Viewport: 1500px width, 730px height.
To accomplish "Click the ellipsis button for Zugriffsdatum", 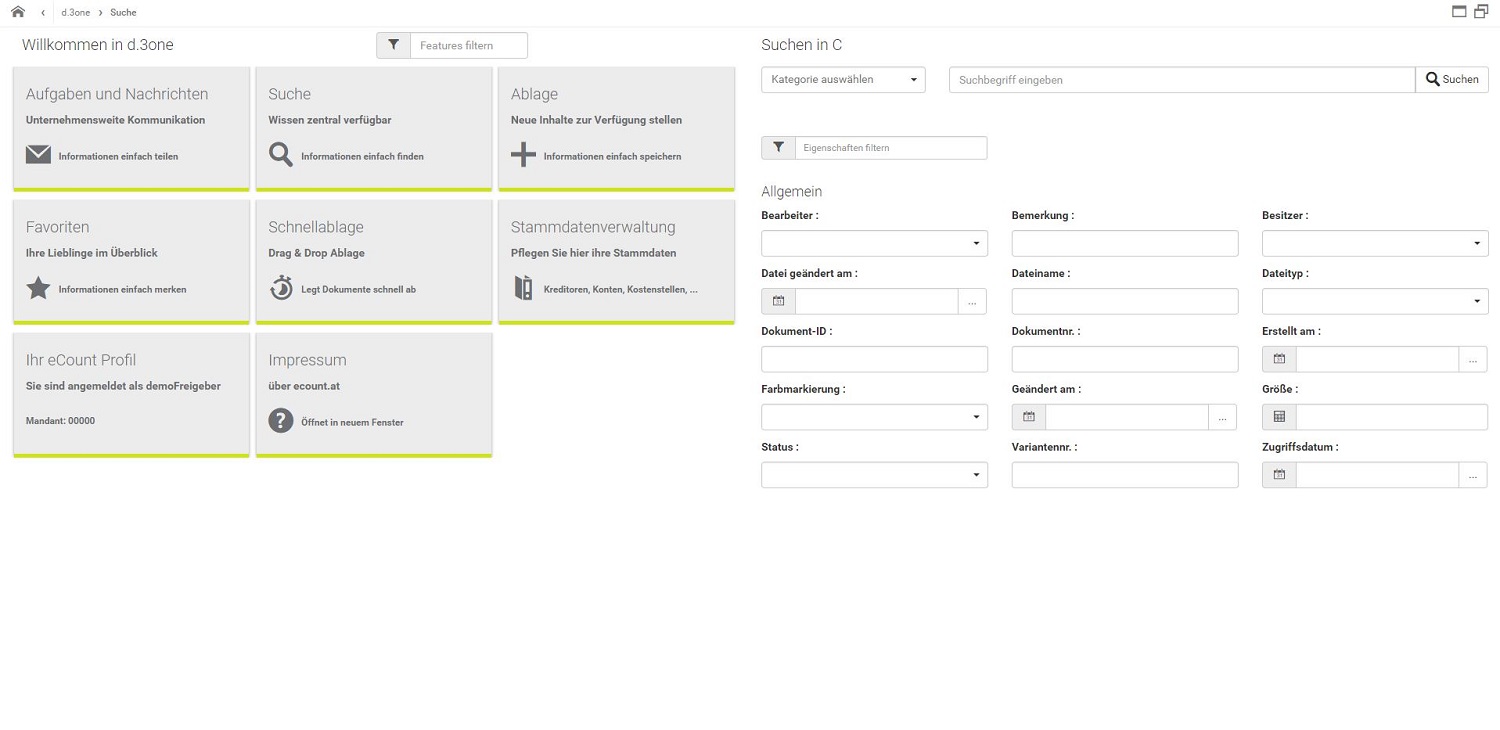I will (1473, 475).
